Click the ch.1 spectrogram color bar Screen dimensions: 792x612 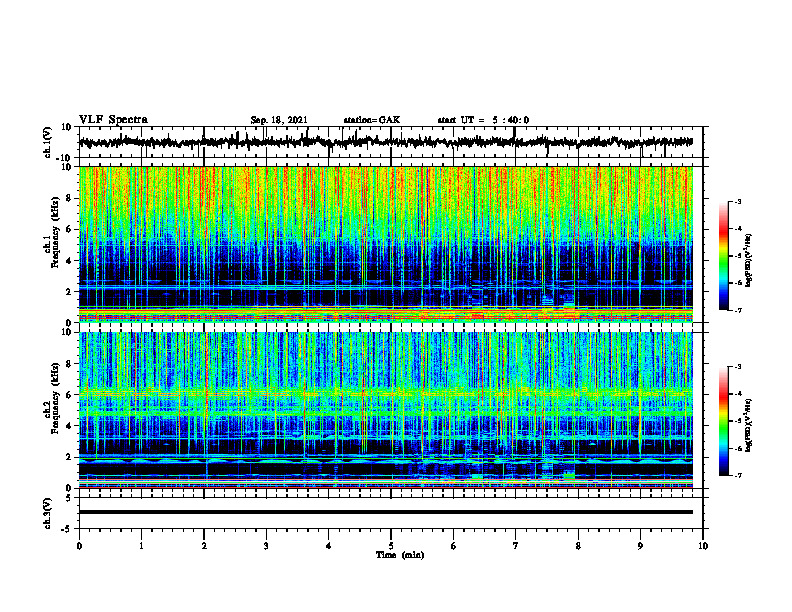723,256
